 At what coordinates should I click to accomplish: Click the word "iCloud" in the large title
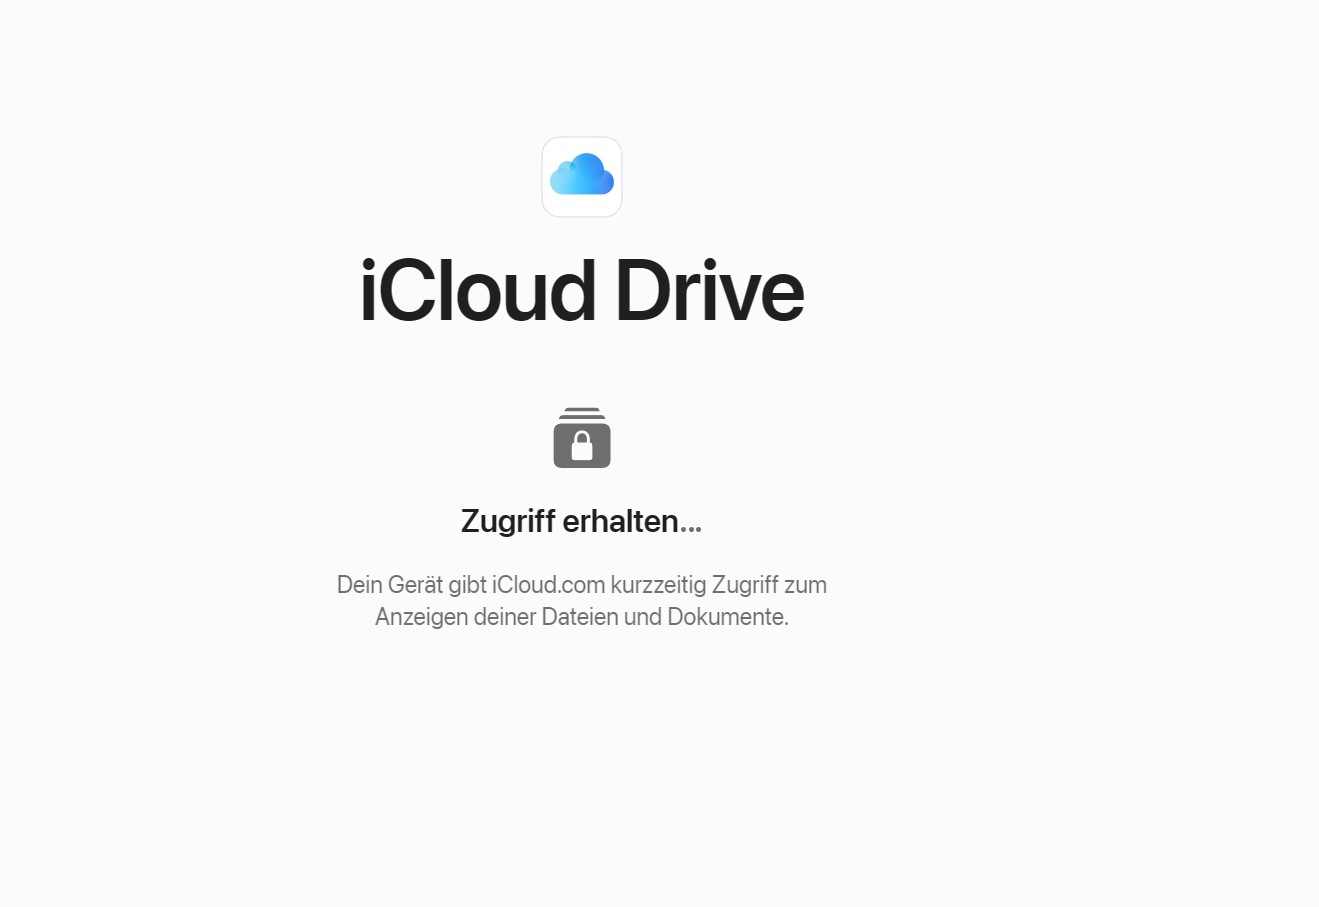[x=478, y=291]
